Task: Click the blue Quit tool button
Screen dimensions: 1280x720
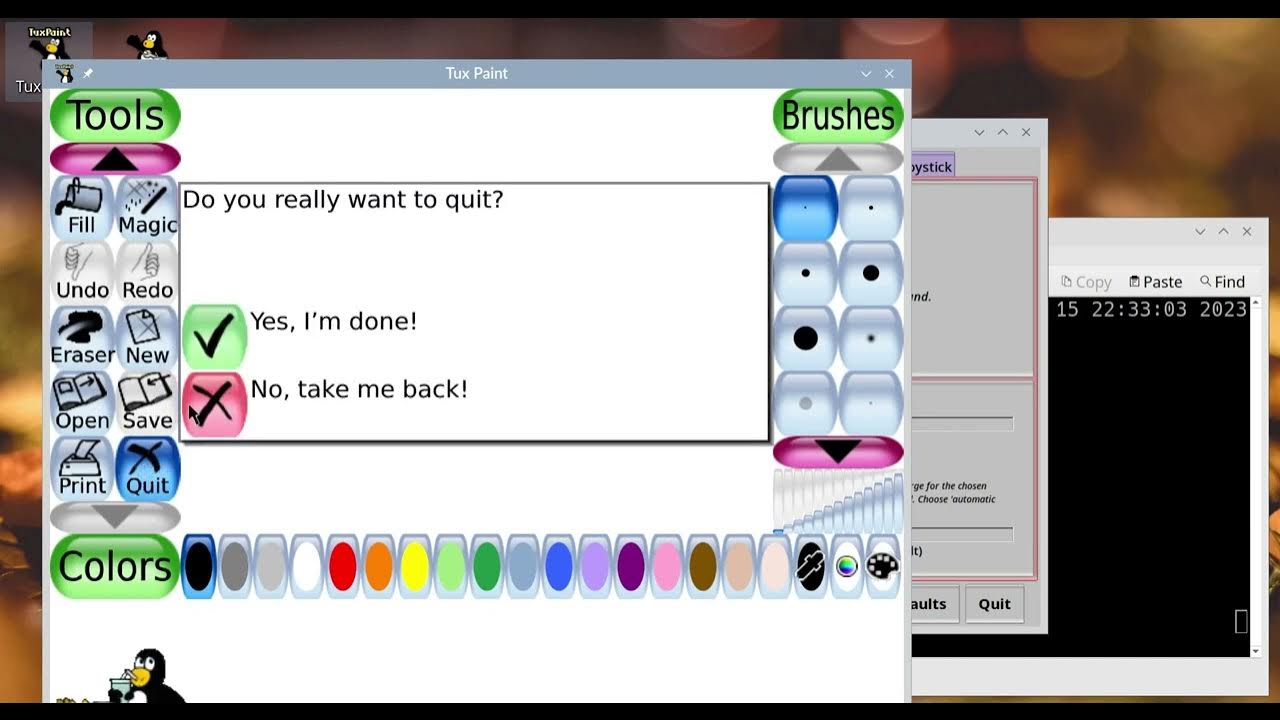Action: (147, 468)
